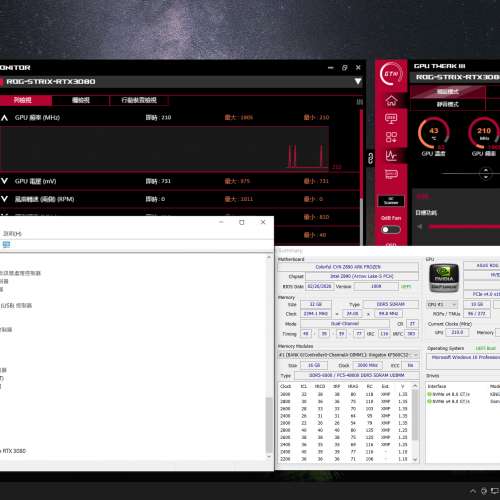The width and height of the screenshot is (500, 500).
Task: Click the GPU temperature gauge showing 43
Action: (433, 133)
